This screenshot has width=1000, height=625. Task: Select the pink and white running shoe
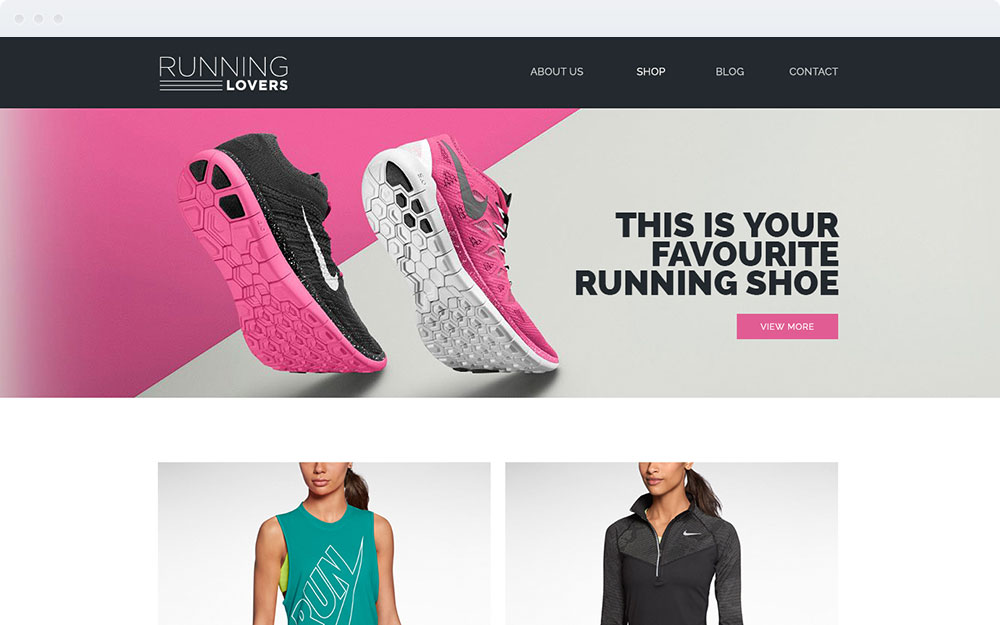tap(459, 252)
